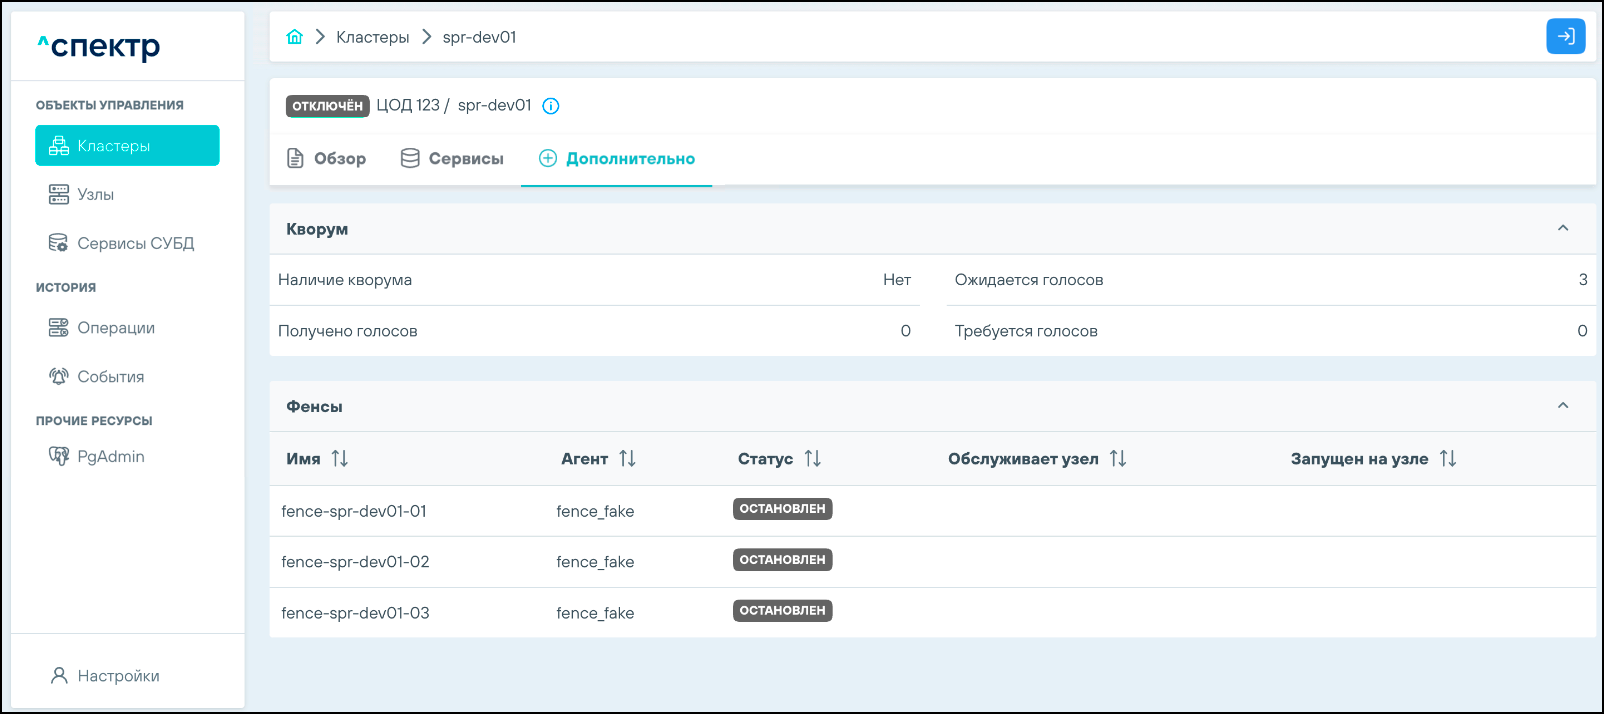Go to Сервисы СУБД in sidebar

coord(135,244)
